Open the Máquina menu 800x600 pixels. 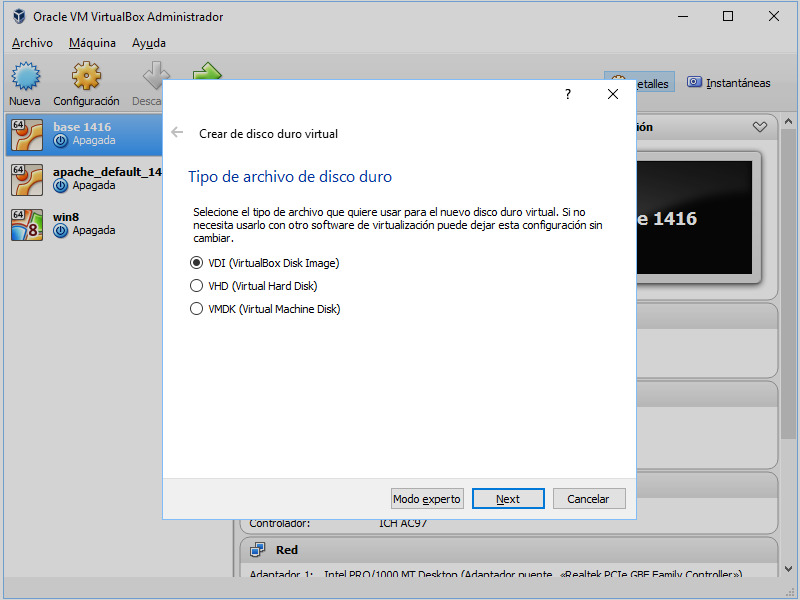tap(92, 43)
